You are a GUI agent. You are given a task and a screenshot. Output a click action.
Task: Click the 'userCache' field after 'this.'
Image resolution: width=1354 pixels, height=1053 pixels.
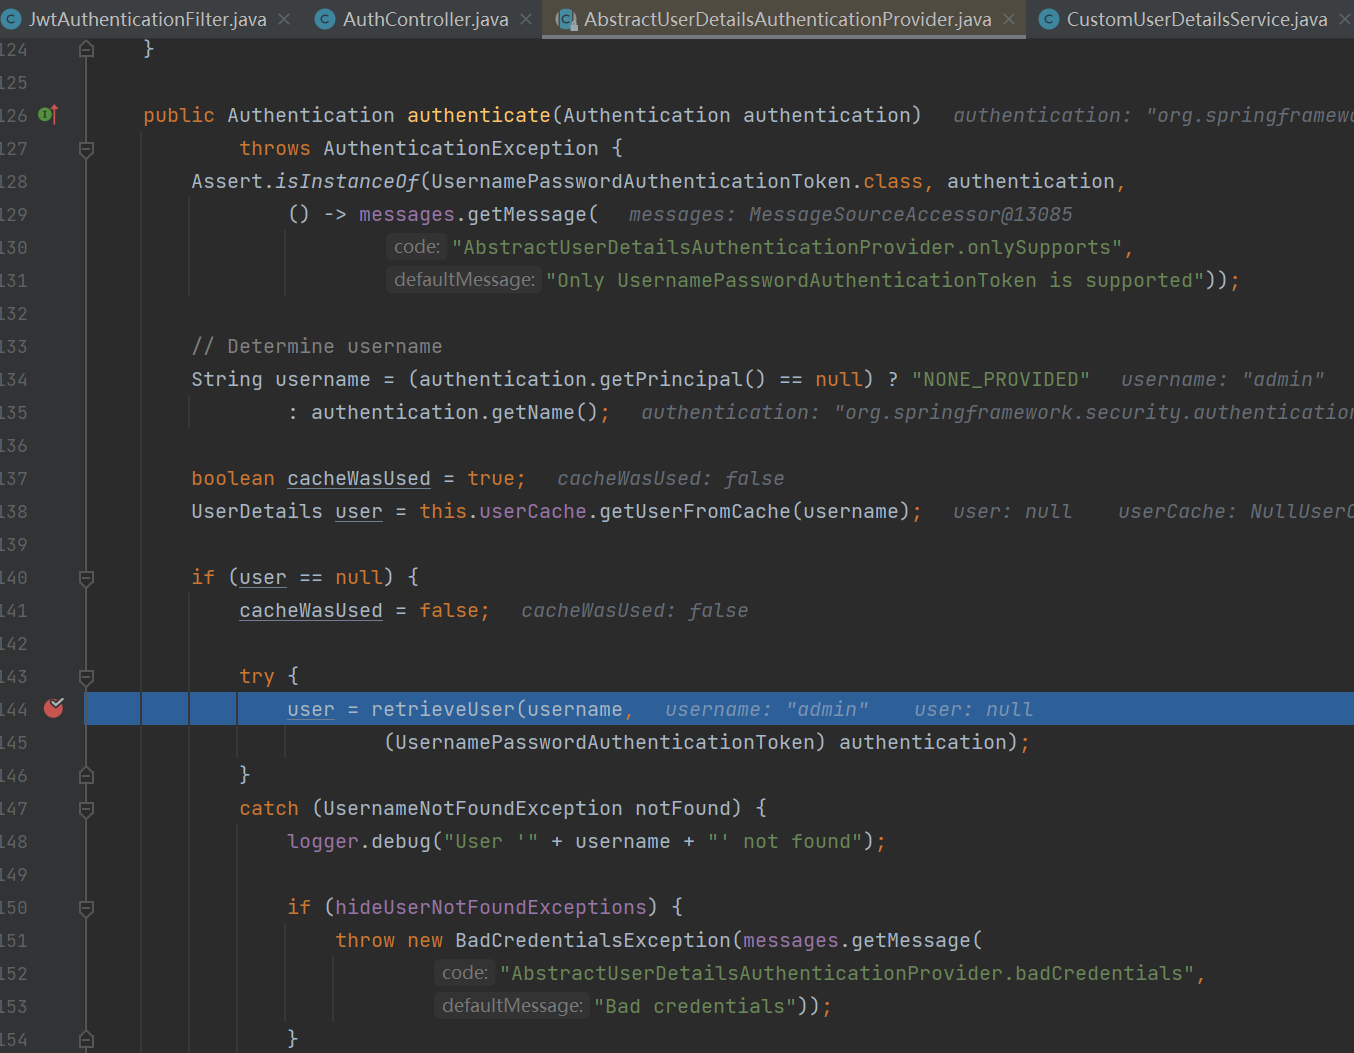tap(533, 511)
